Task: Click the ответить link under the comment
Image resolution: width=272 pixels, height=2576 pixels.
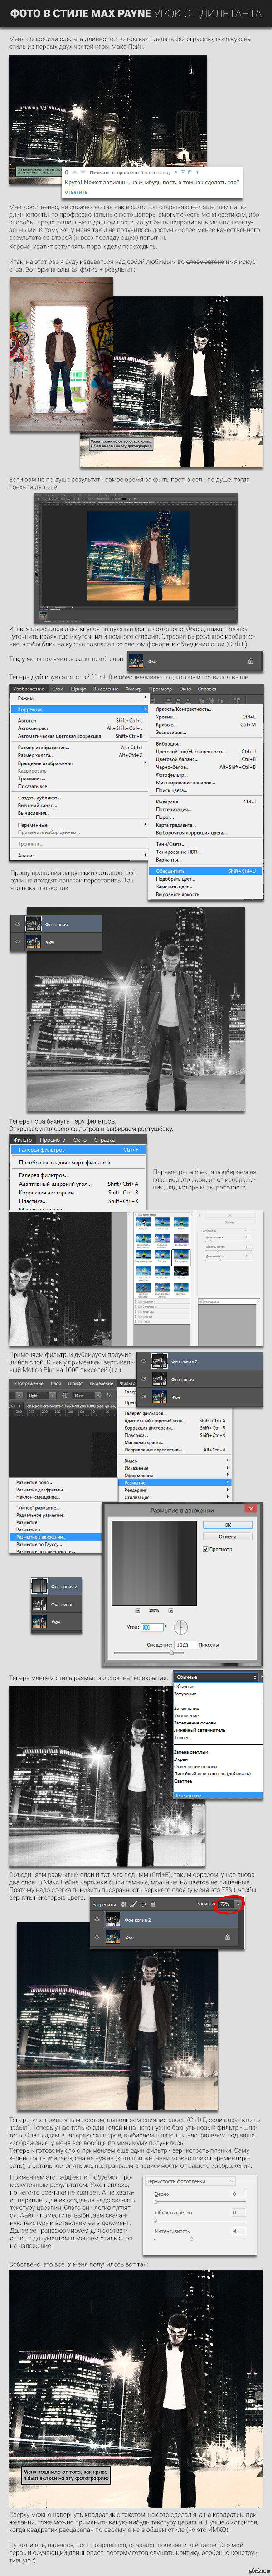Action: pyautogui.click(x=76, y=191)
